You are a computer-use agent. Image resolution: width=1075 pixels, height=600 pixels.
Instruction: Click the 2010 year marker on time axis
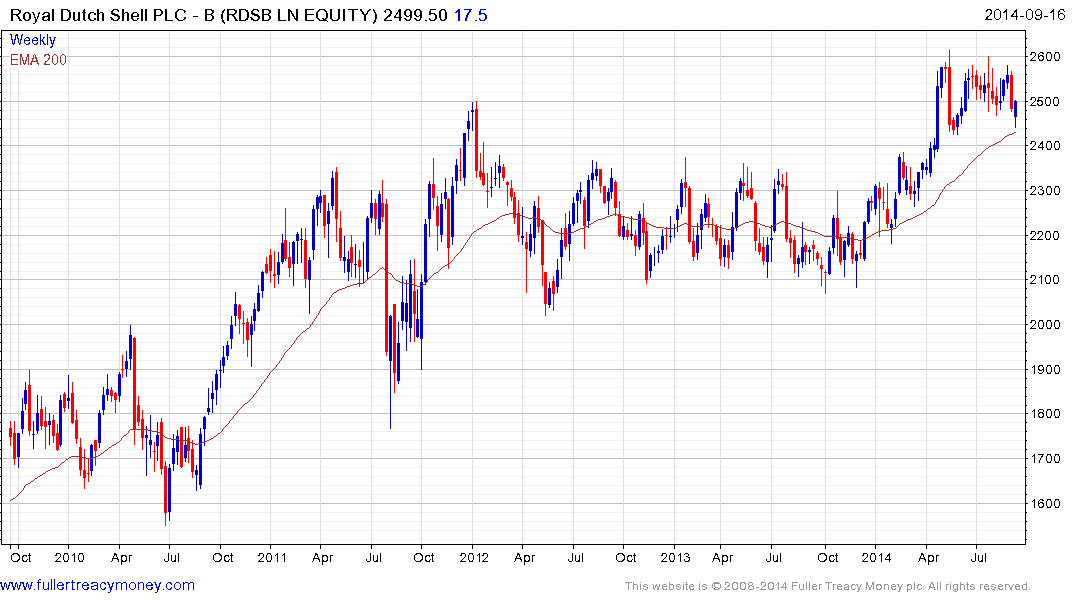(69, 557)
